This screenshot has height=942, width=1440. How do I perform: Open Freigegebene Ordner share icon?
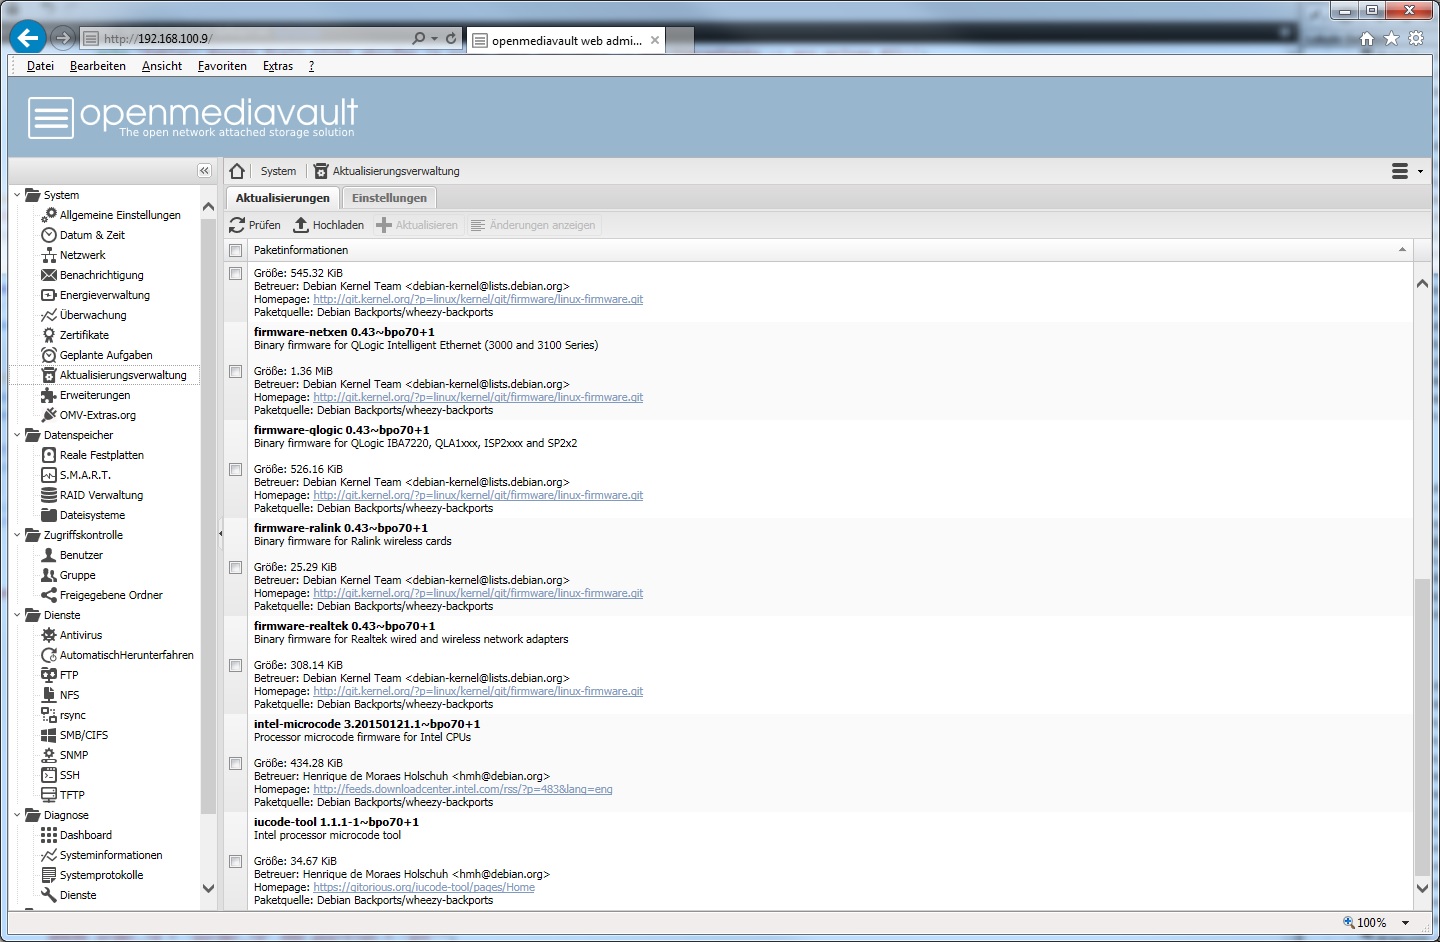48,595
